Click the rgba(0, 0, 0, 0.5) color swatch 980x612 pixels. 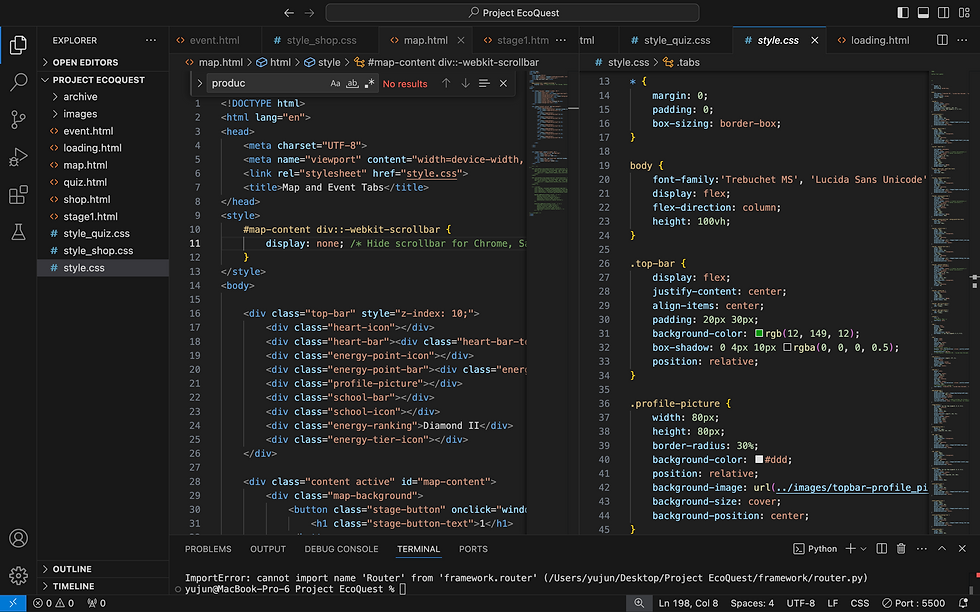788,347
